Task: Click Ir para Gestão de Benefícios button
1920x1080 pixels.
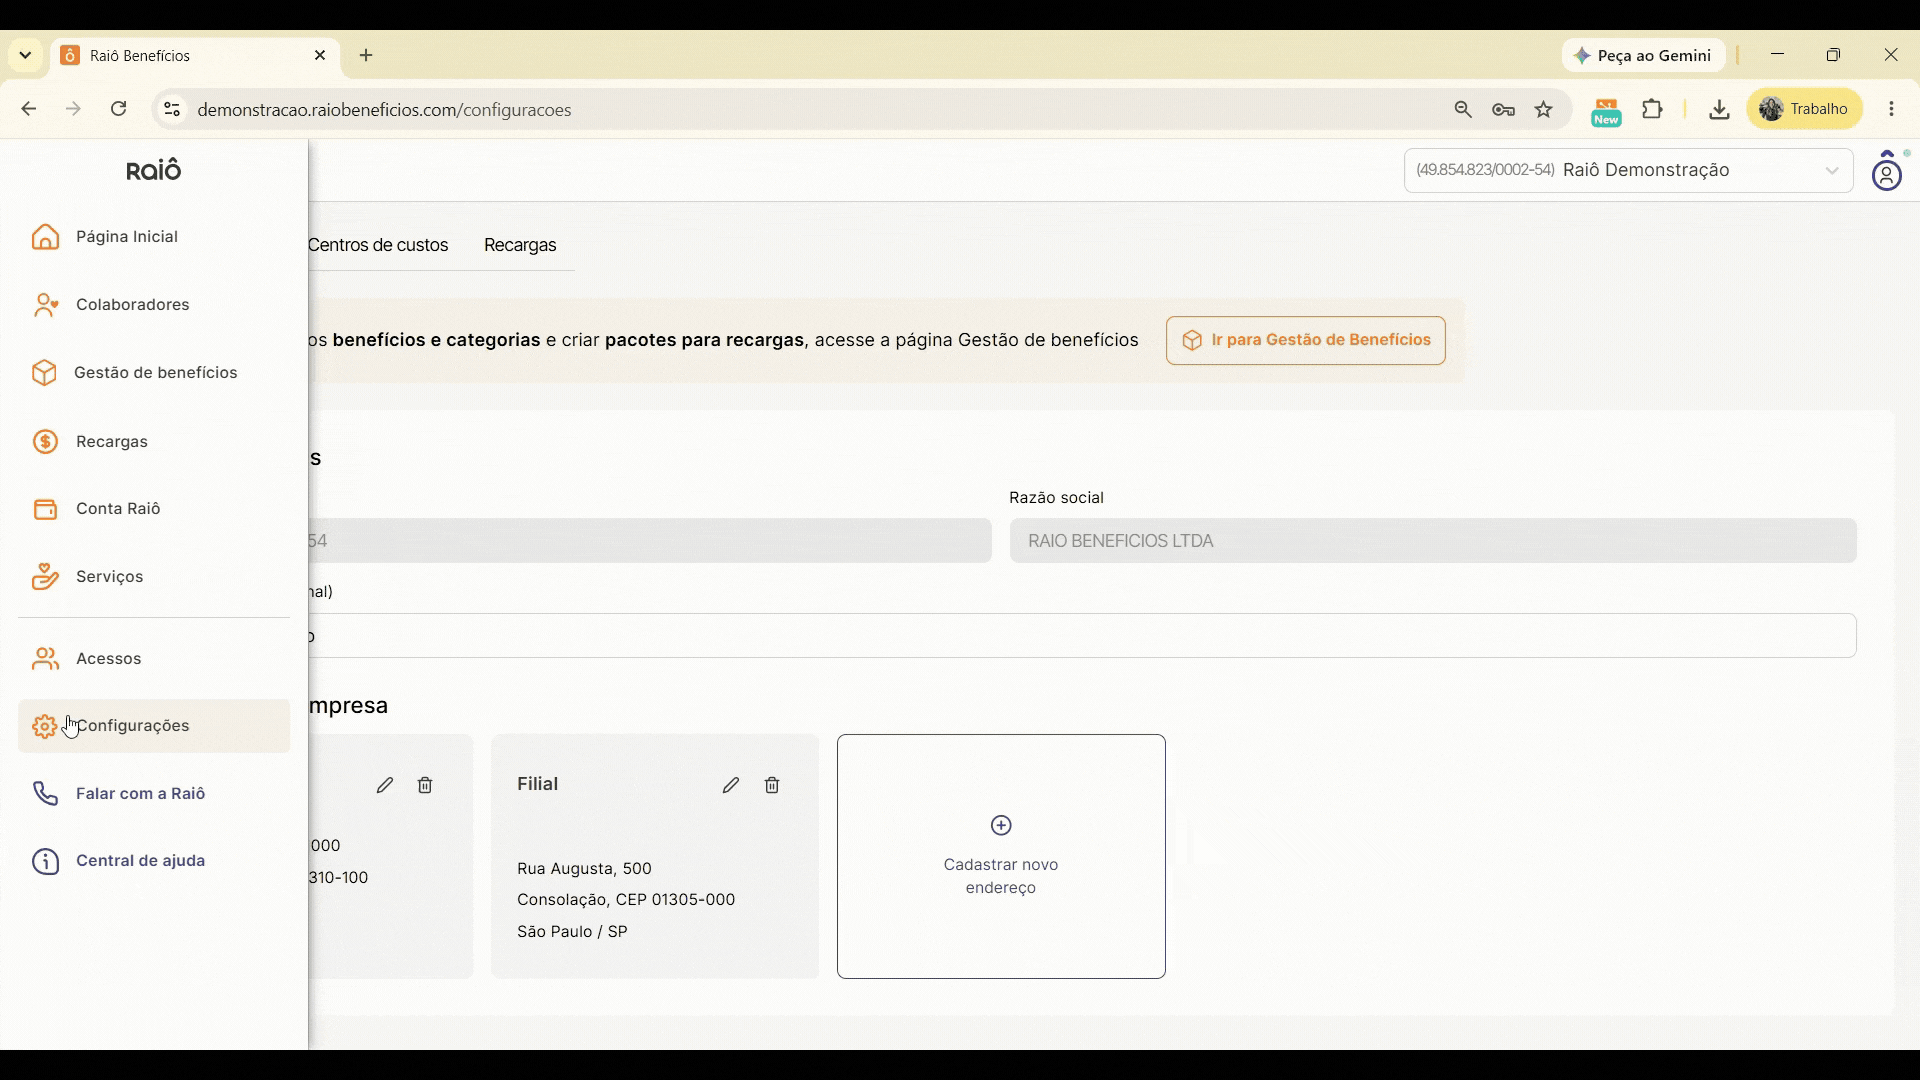Action: 1306,341
